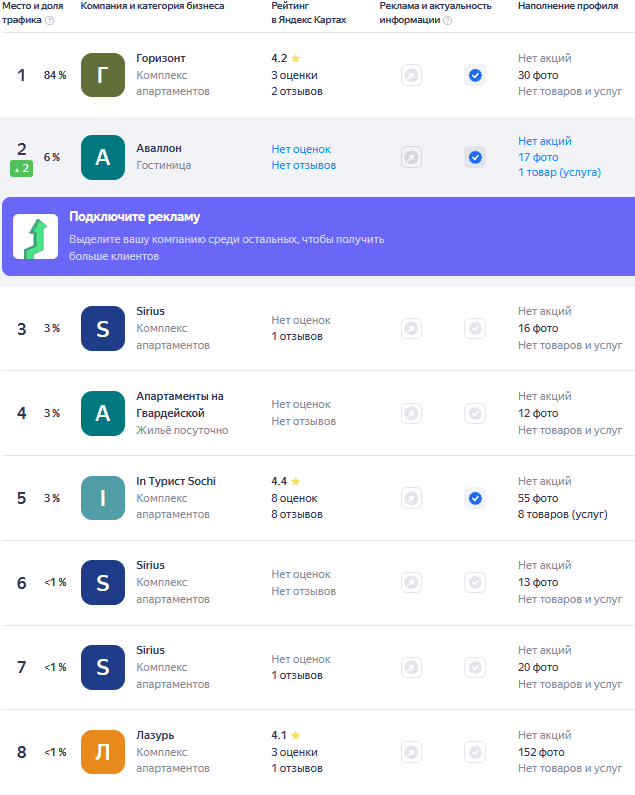Click company name 'Лазурь'
635x795 pixels.
click(155, 735)
